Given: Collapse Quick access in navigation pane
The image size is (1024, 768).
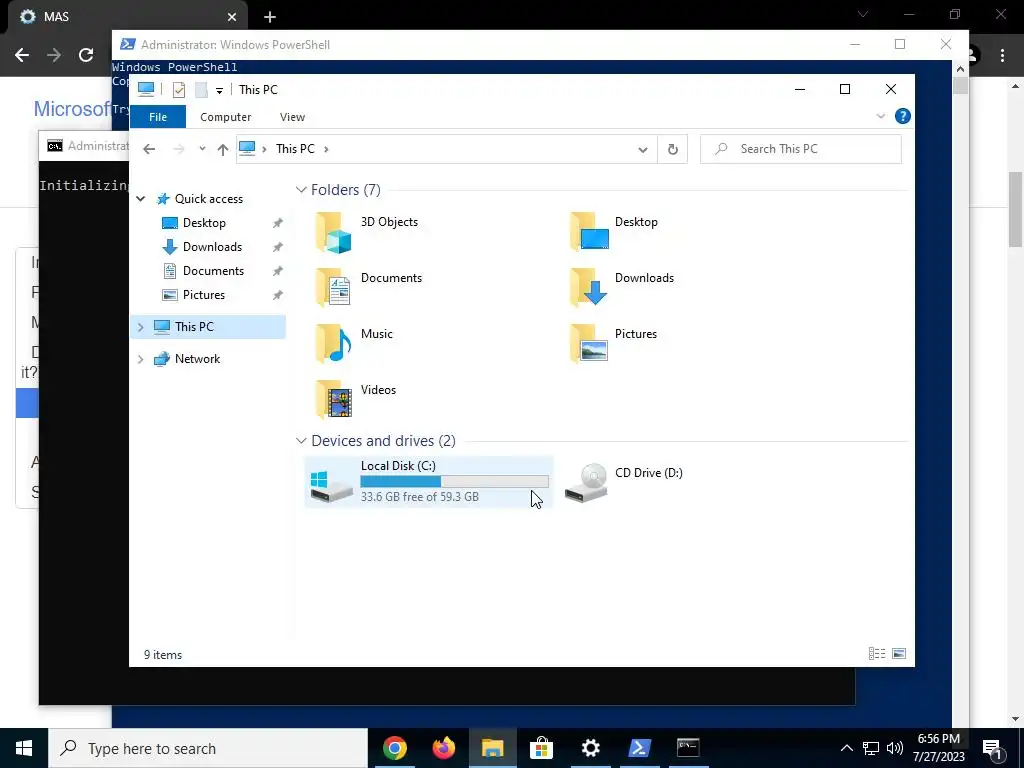Looking at the screenshot, I should [x=140, y=199].
